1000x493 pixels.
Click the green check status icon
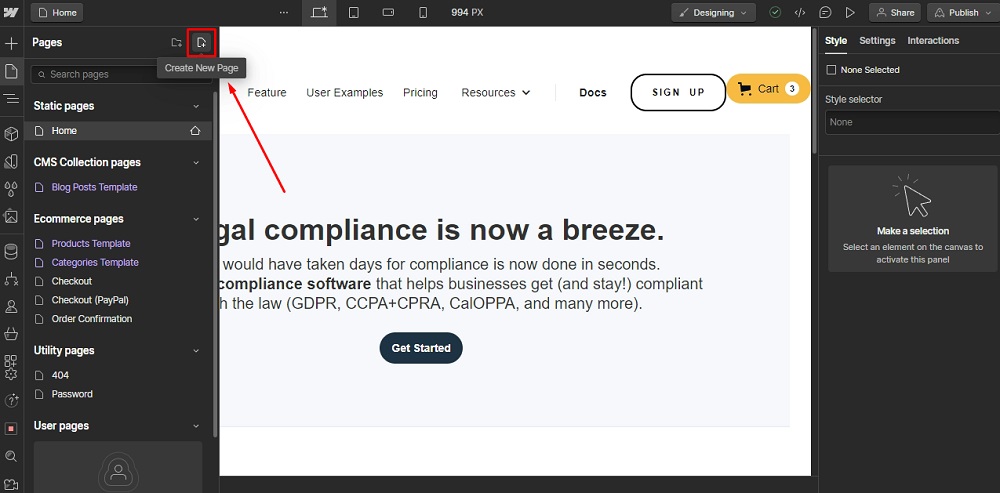coord(775,13)
